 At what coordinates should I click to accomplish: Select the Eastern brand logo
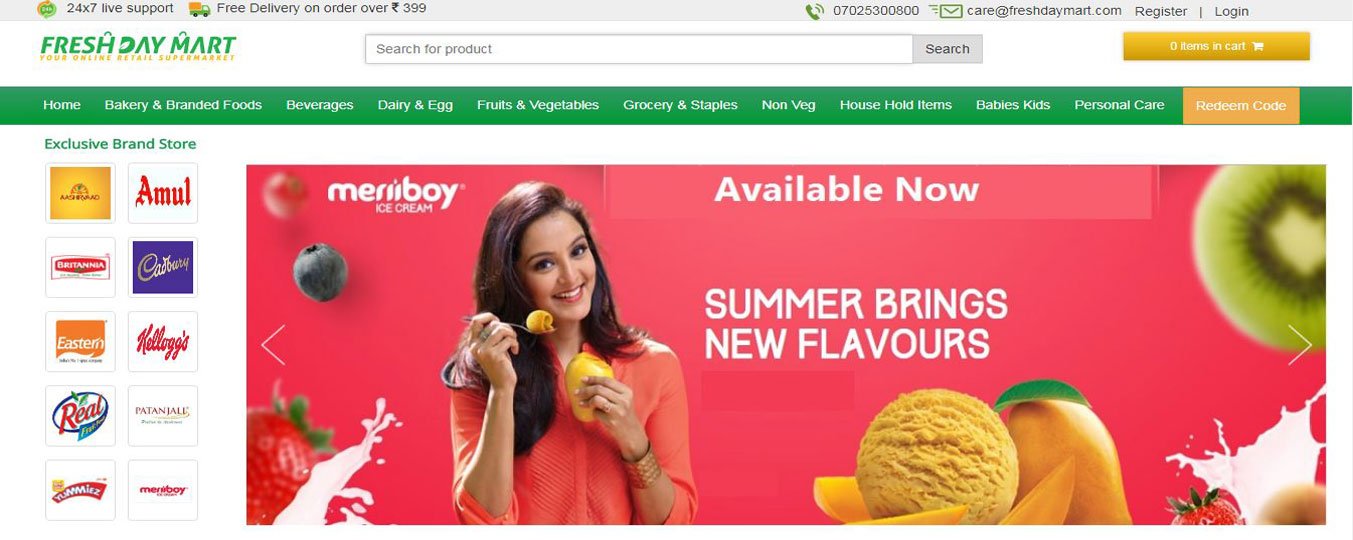[x=80, y=341]
